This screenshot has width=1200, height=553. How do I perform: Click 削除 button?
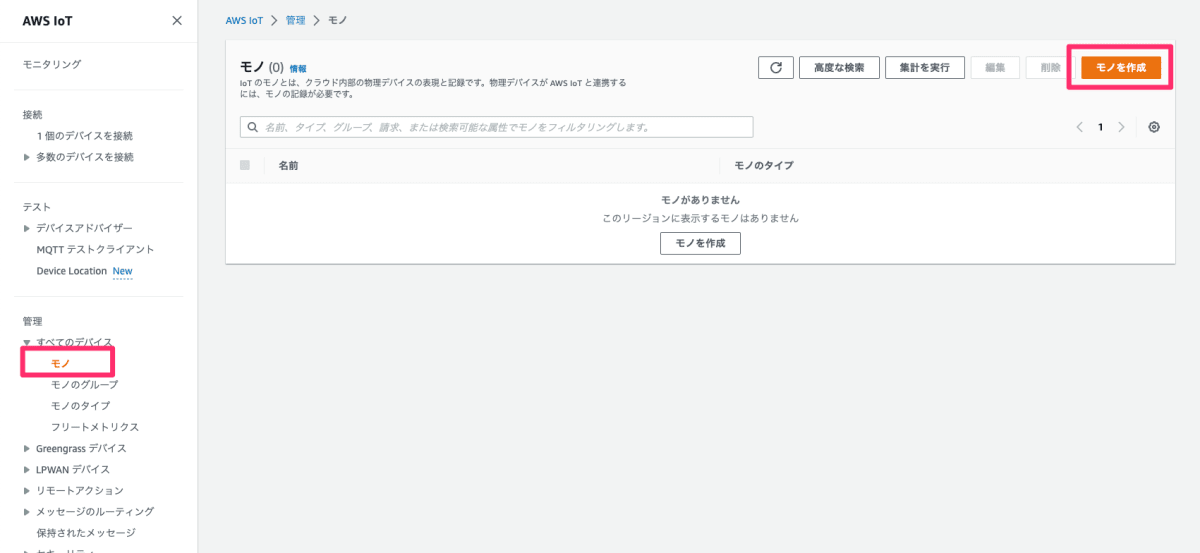(1050, 68)
